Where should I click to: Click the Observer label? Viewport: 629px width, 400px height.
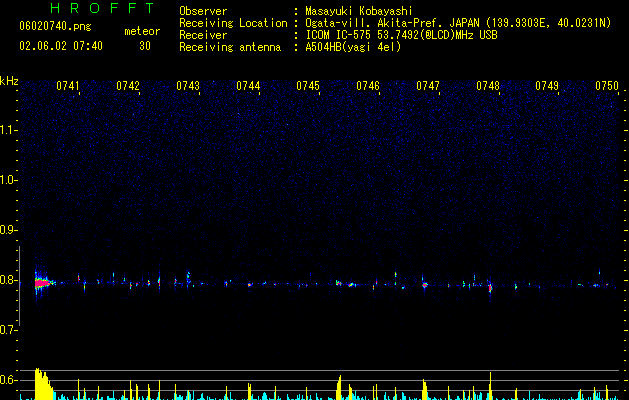[203, 11]
